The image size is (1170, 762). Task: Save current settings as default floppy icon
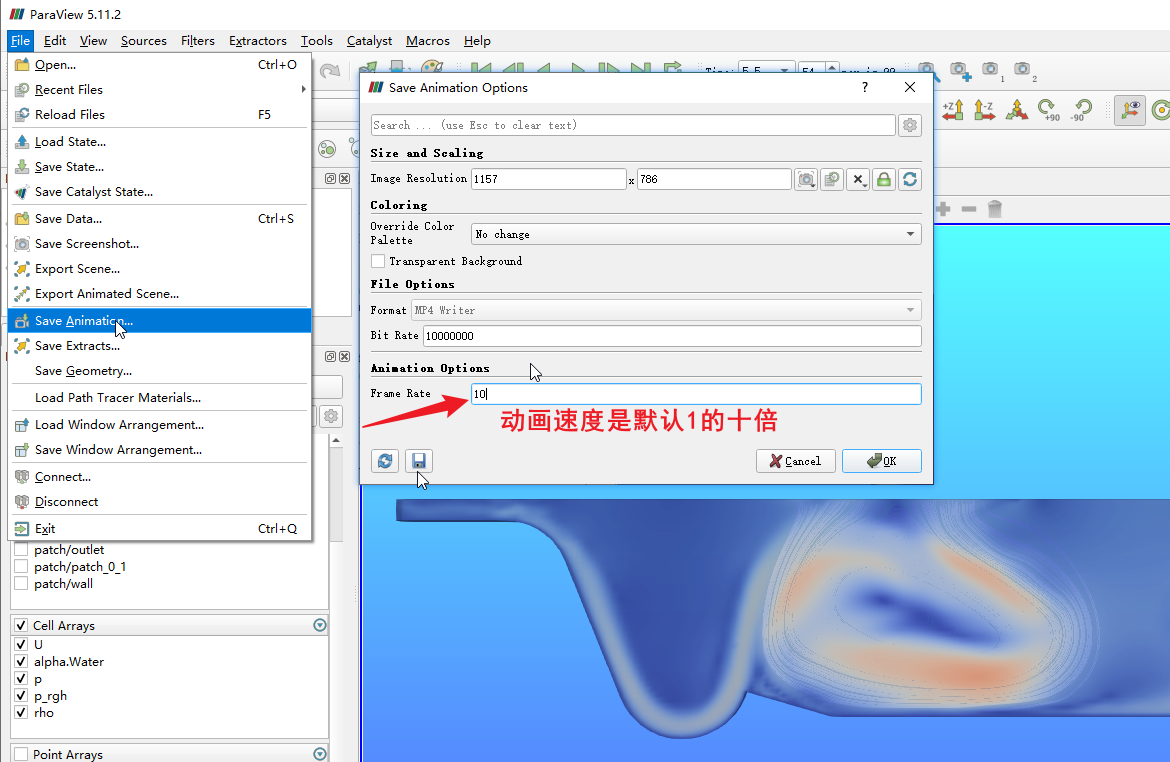coord(419,461)
